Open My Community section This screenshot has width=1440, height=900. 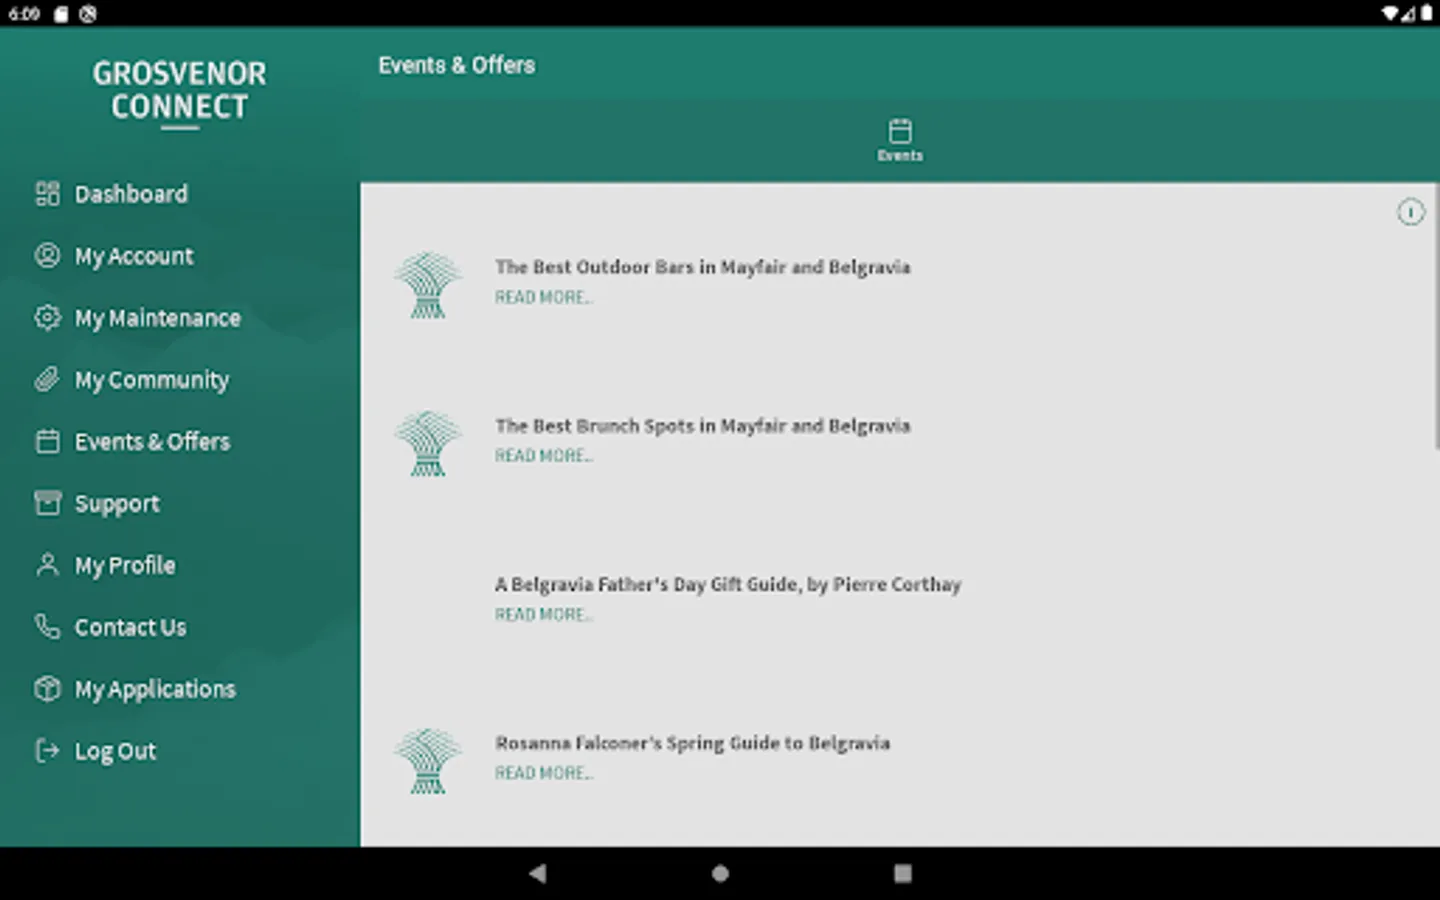pyautogui.click(x=152, y=380)
